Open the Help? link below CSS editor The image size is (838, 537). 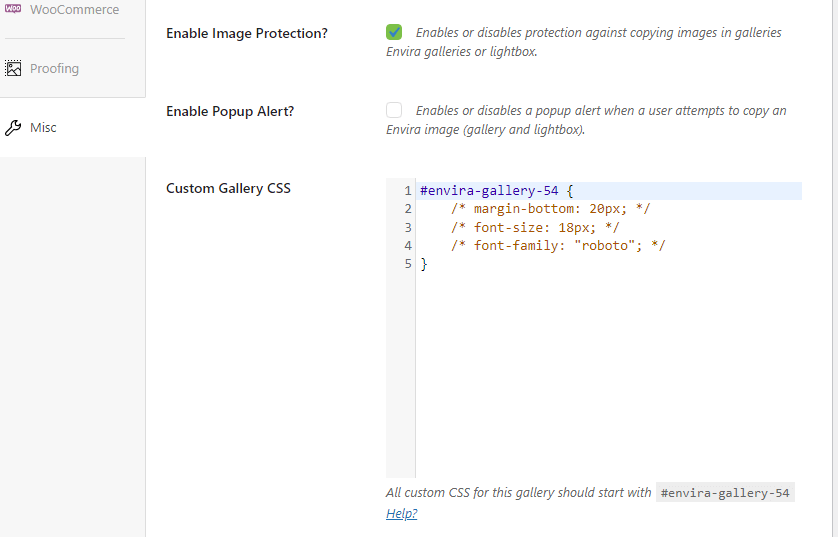click(401, 513)
